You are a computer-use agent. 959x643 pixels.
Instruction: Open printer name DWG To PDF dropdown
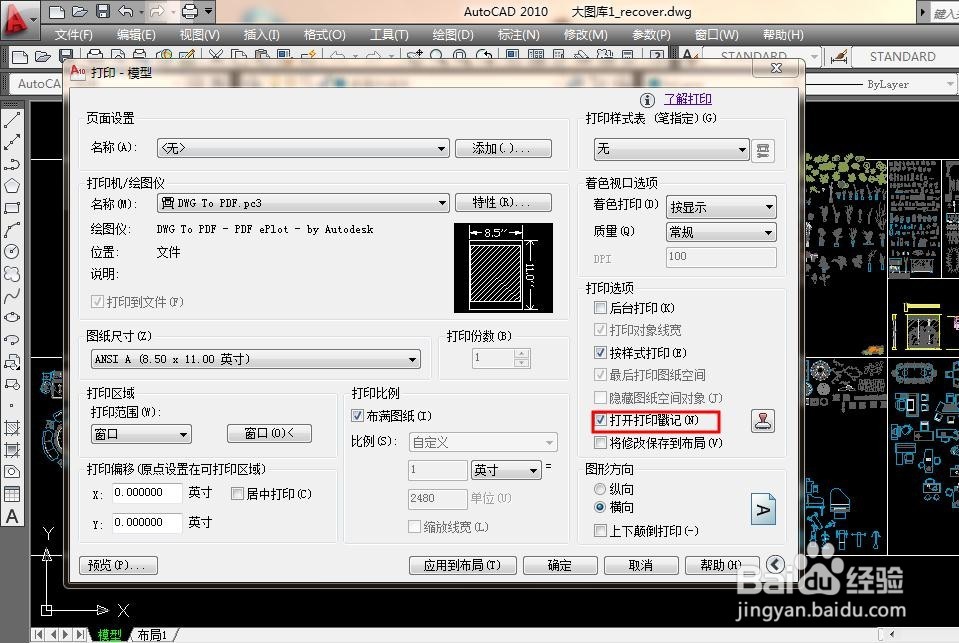(303, 203)
